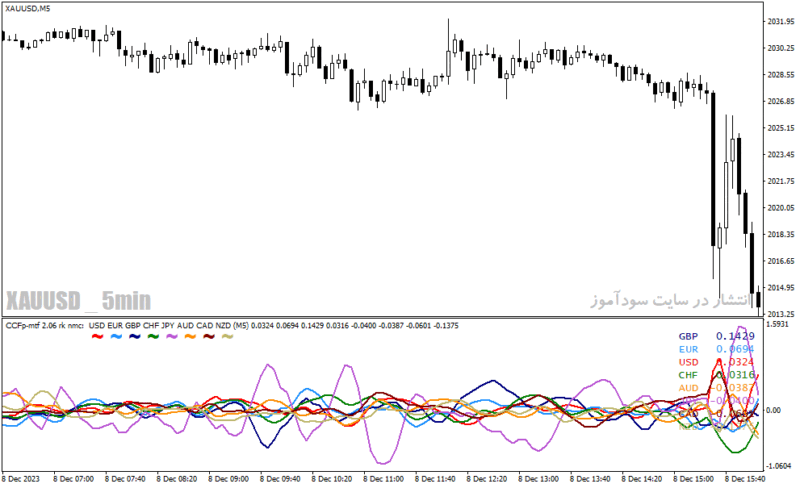
Task: Click the dark red CAD legend swatch
Action: click(x=209, y=336)
